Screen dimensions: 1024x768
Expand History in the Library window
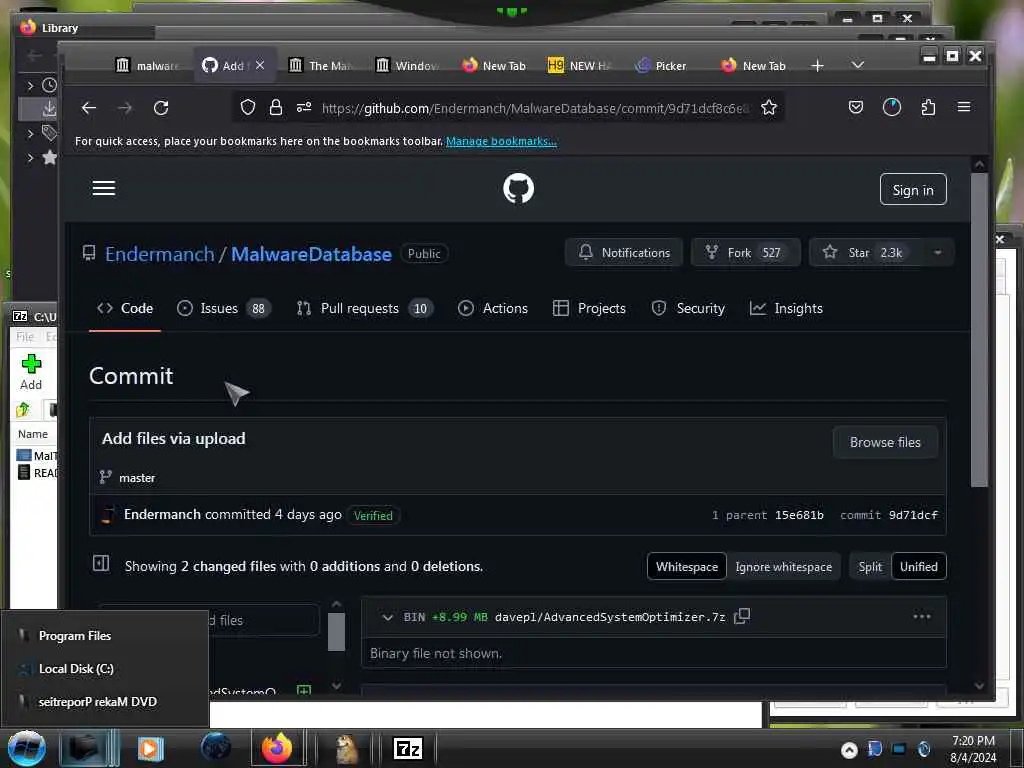click(30, 85)
